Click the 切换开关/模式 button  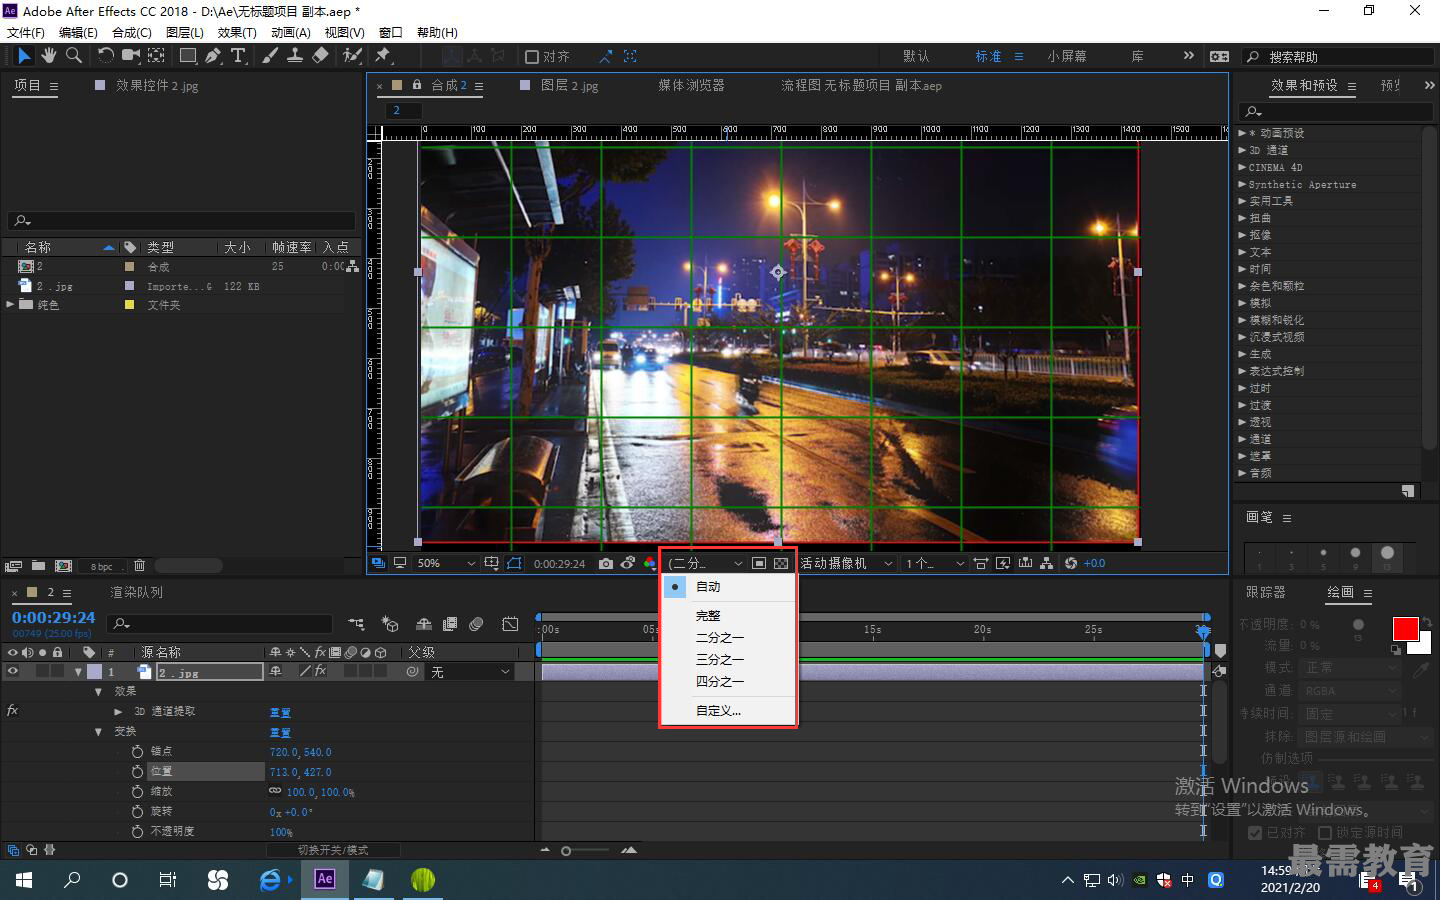(x=333, y=850)
